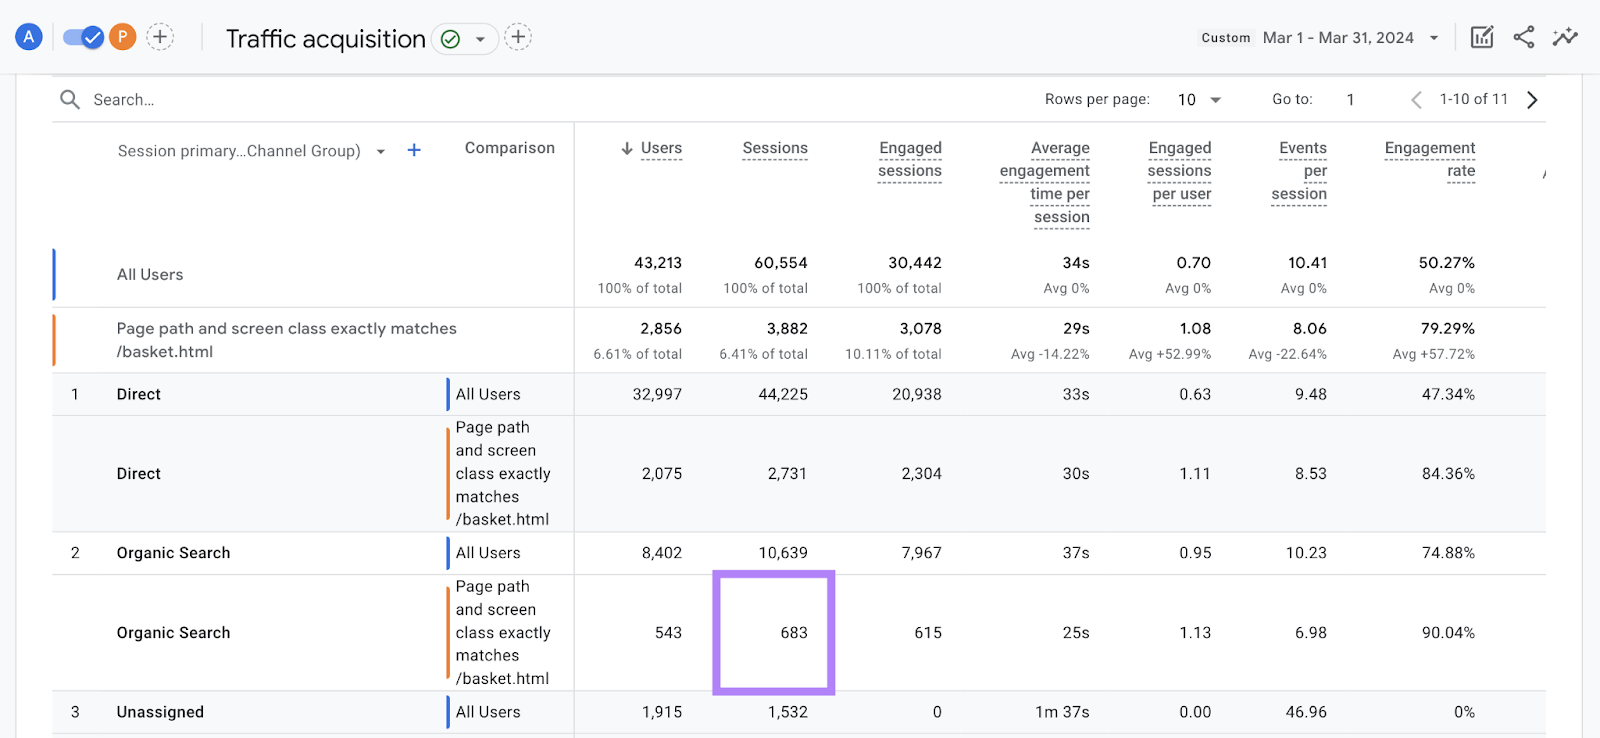The height and width of the screenshot is (738, 1600).
Task: Click the search magnifier icon
Action: tap(70, 100)
